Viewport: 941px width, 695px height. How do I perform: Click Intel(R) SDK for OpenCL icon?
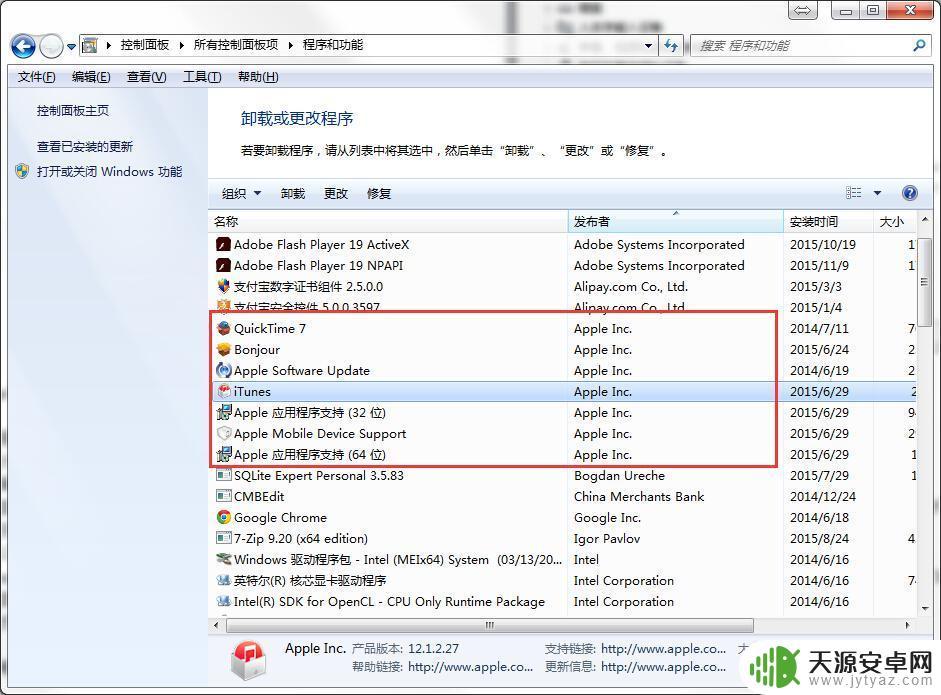click(x=223, y=601)
